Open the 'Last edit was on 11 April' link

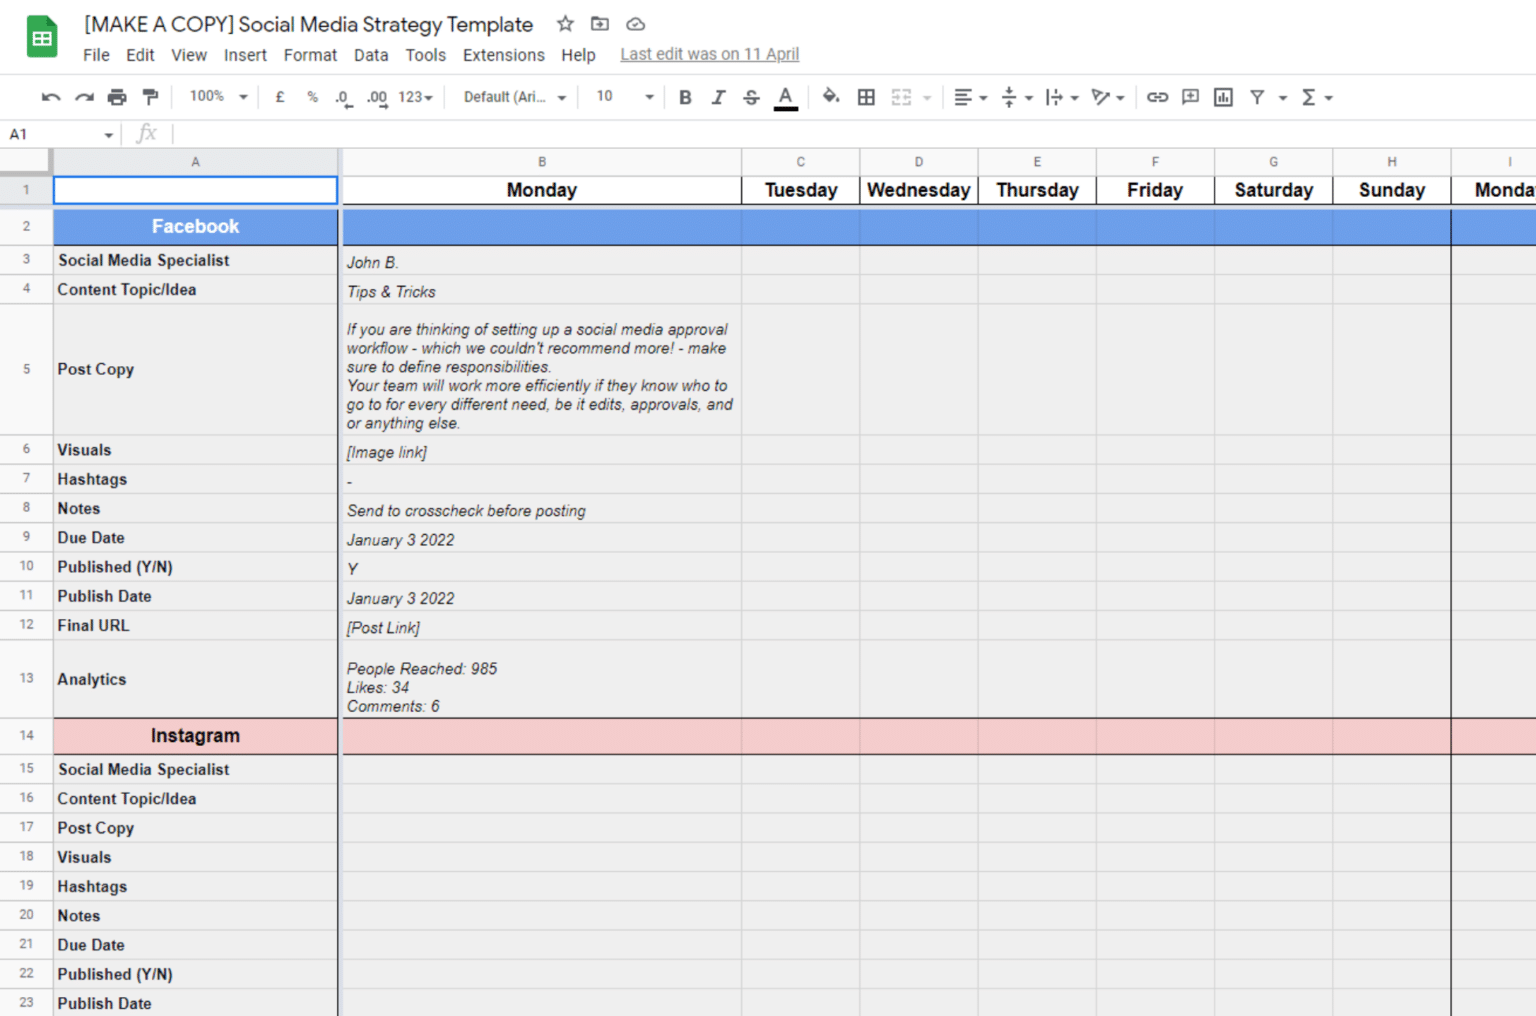[709, 54]
